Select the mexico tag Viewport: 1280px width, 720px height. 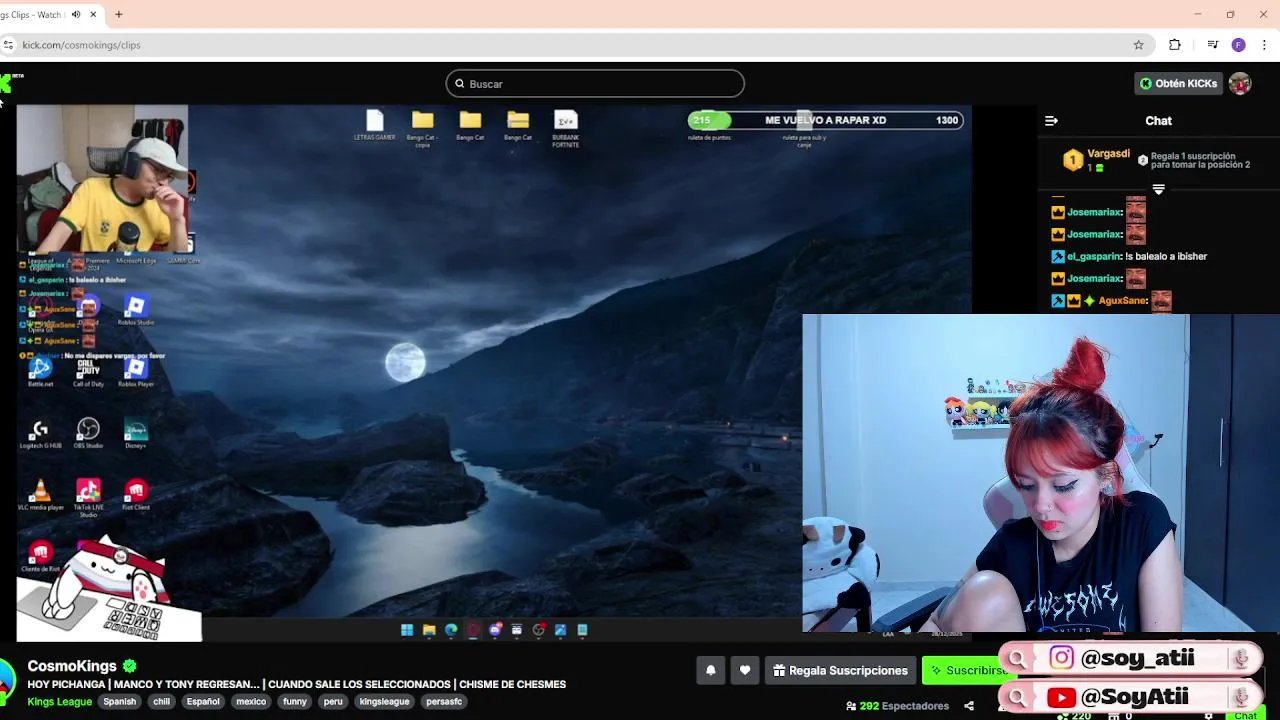tap(251, 701)
